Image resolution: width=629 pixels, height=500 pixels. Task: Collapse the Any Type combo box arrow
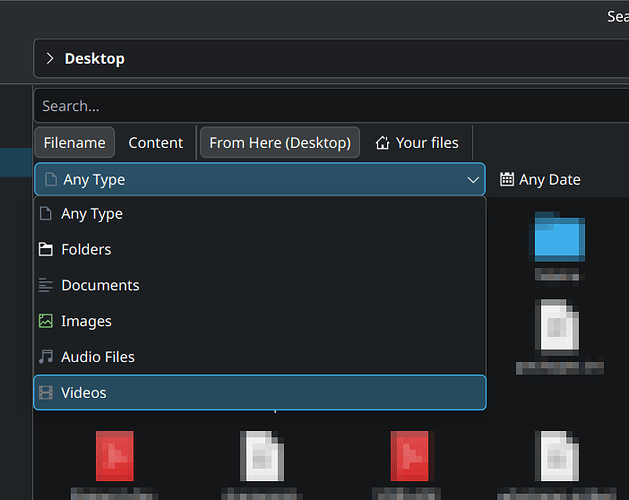473,180
